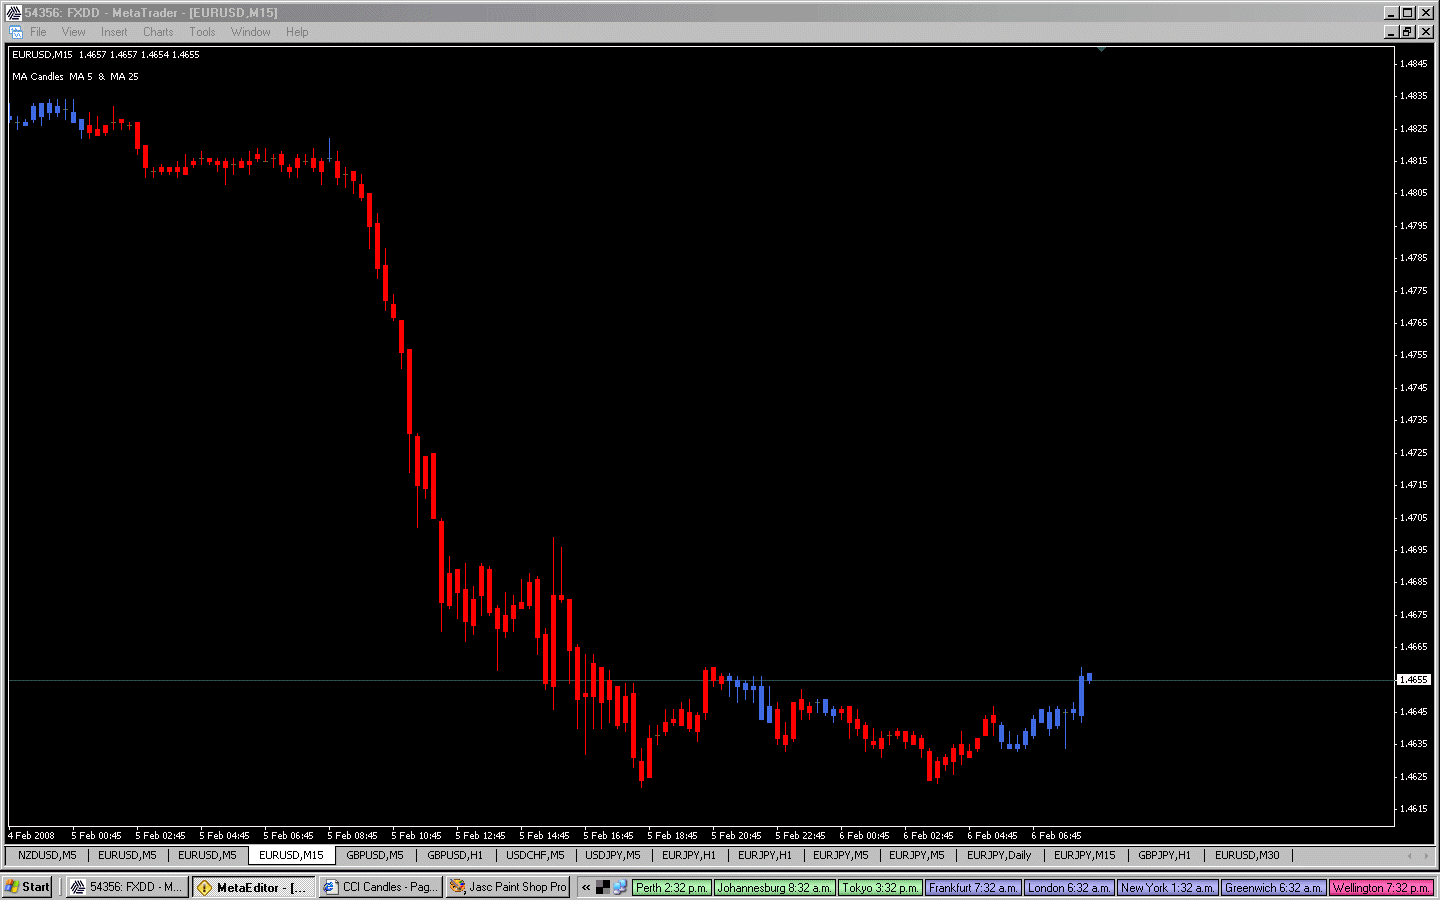The height and width of the screenshot is (900, 1440).
Task: Click the 1.4655 price marker on the axis
Action: click(1413, 679)
